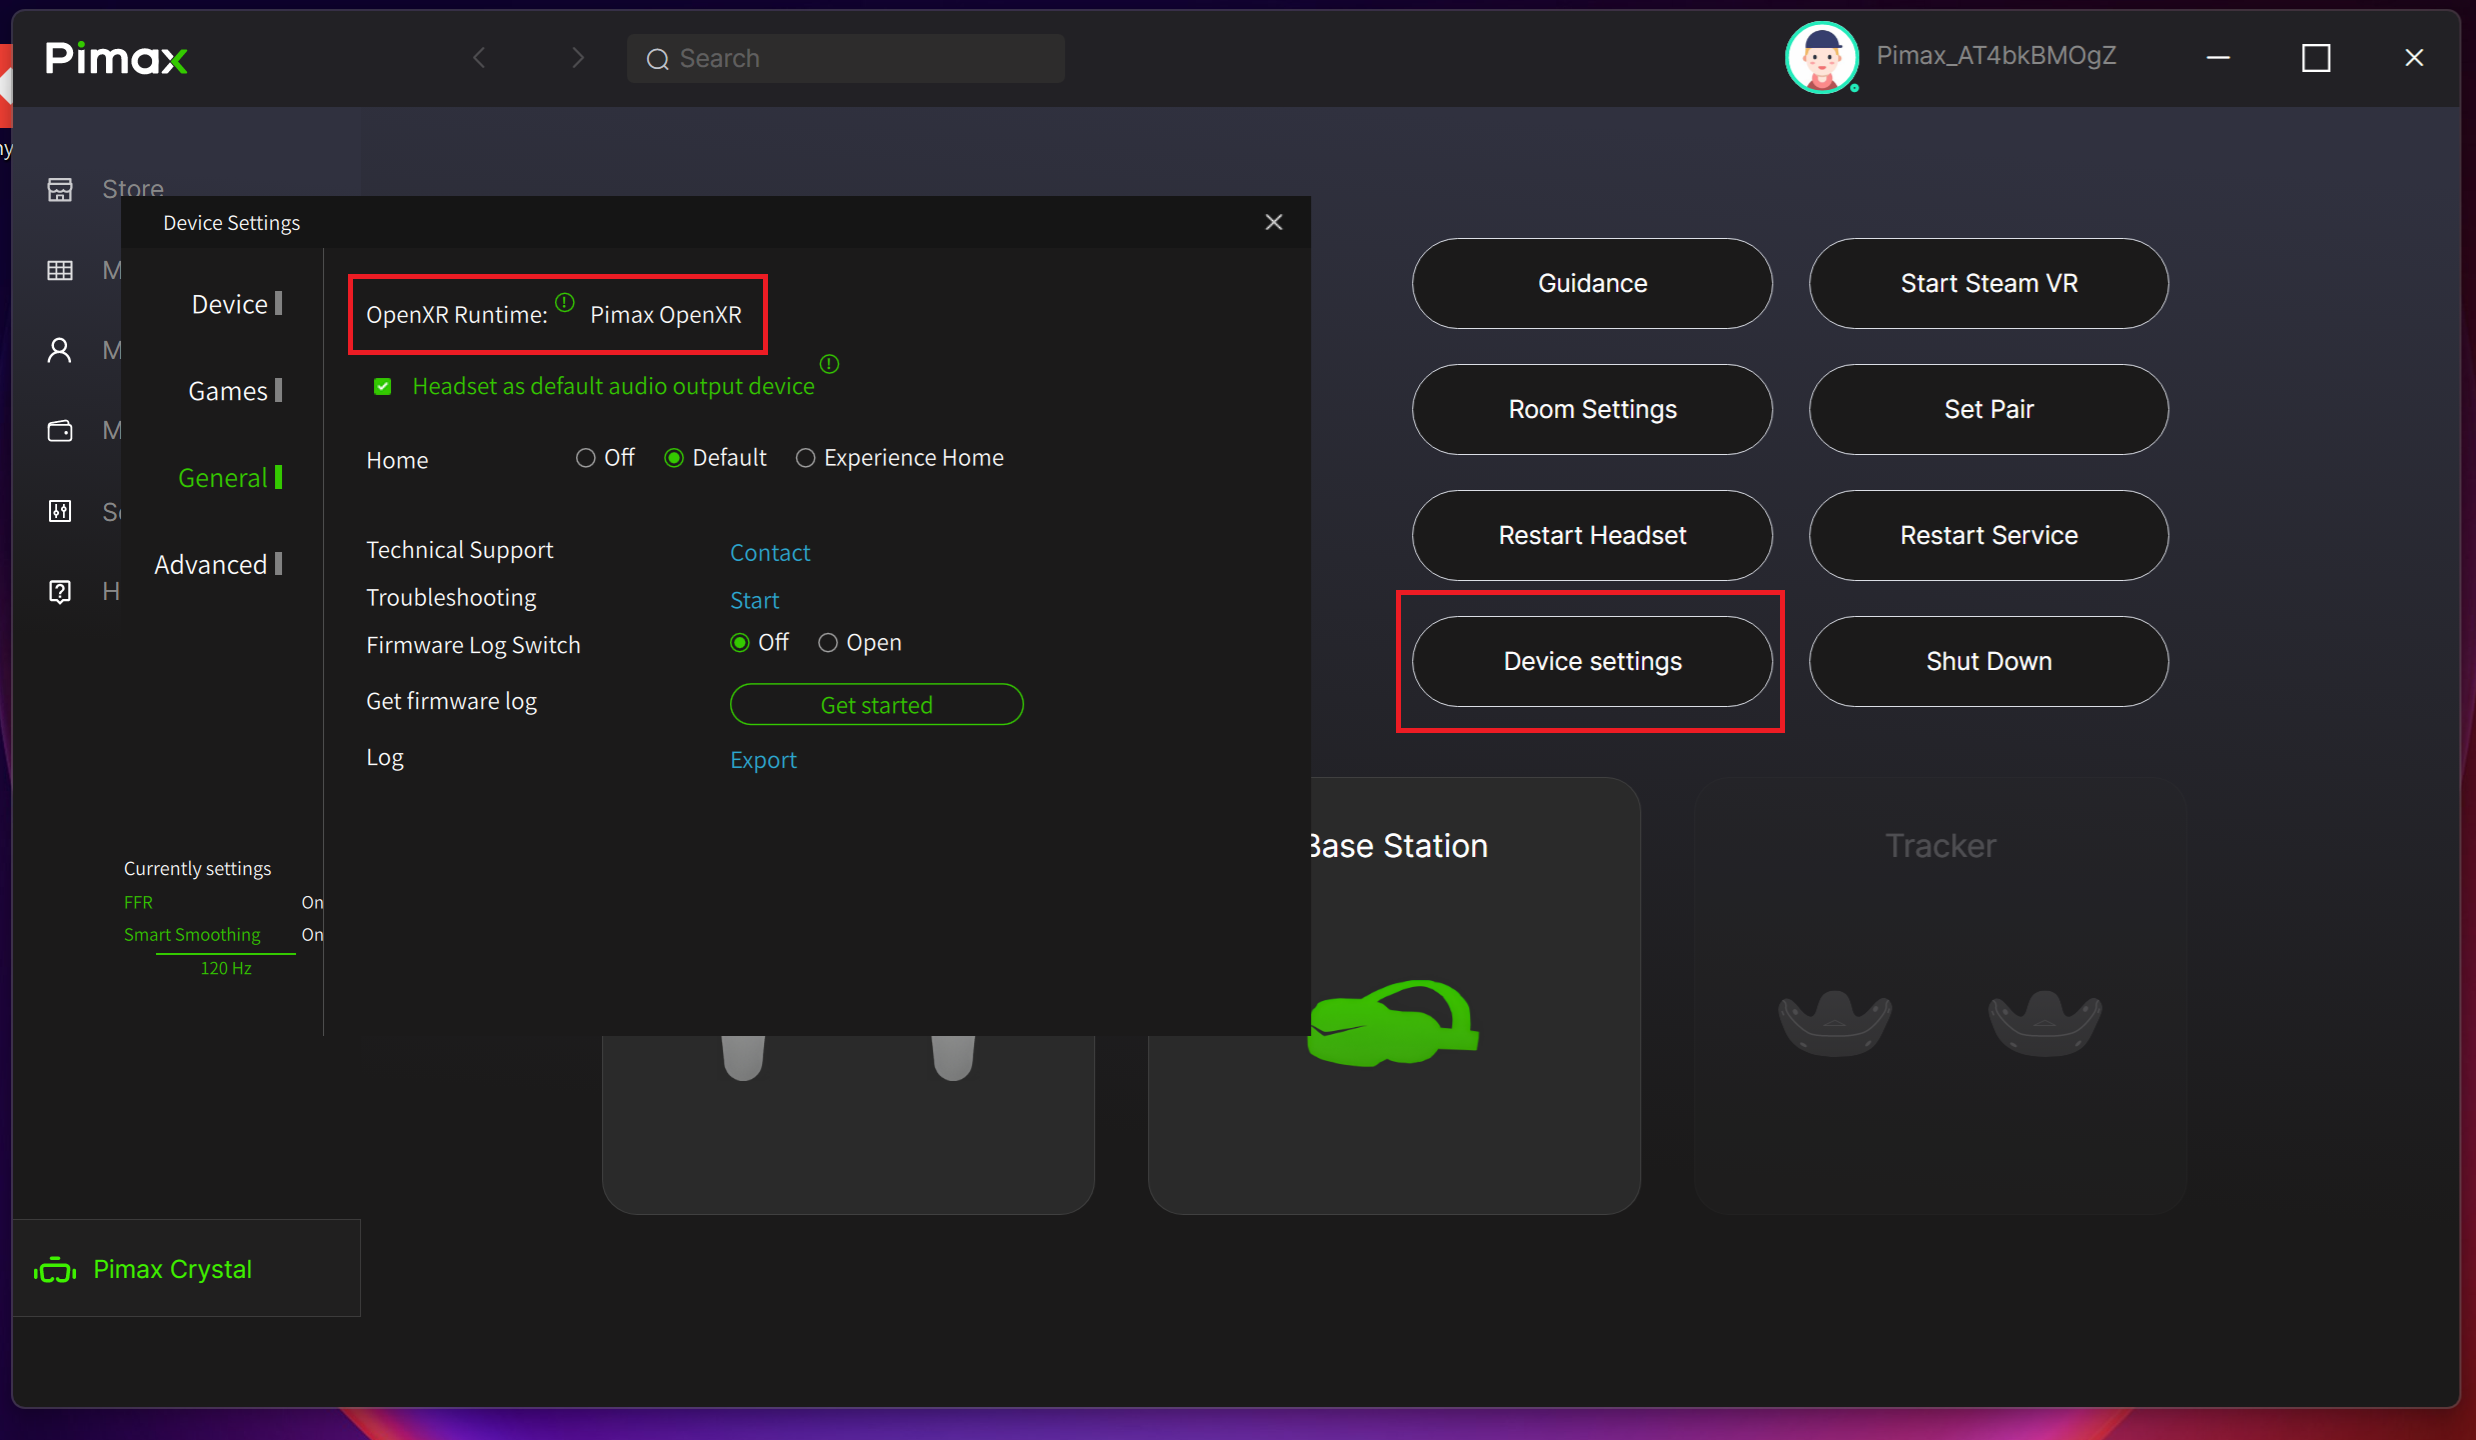
Task: Click the user profile sidebar icon
Action: pos(60,351)
